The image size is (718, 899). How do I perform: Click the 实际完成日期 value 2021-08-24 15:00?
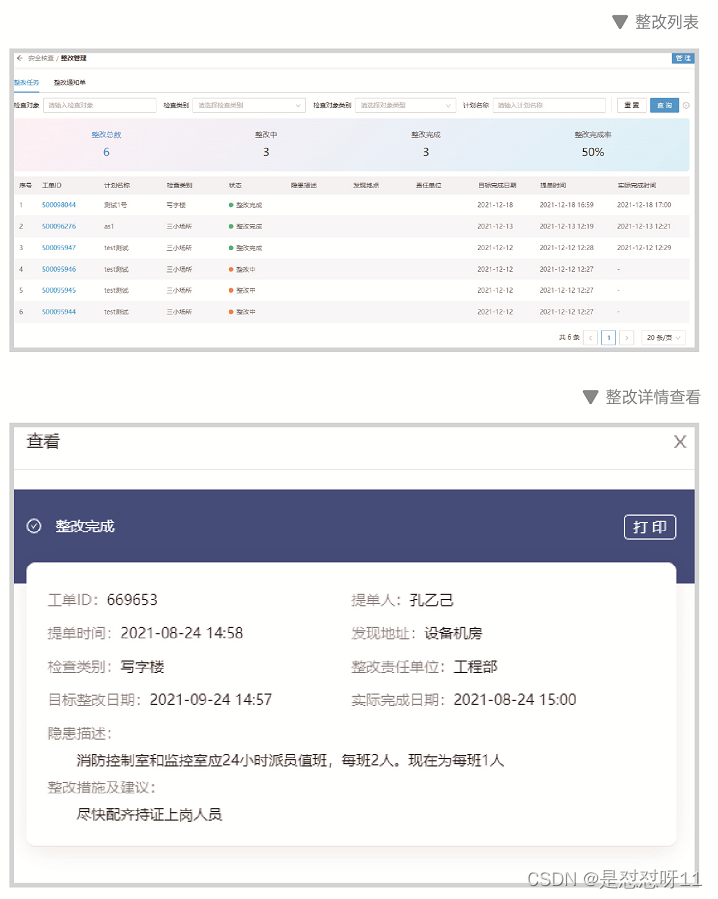pyautogui.click(x=515, y=699)
